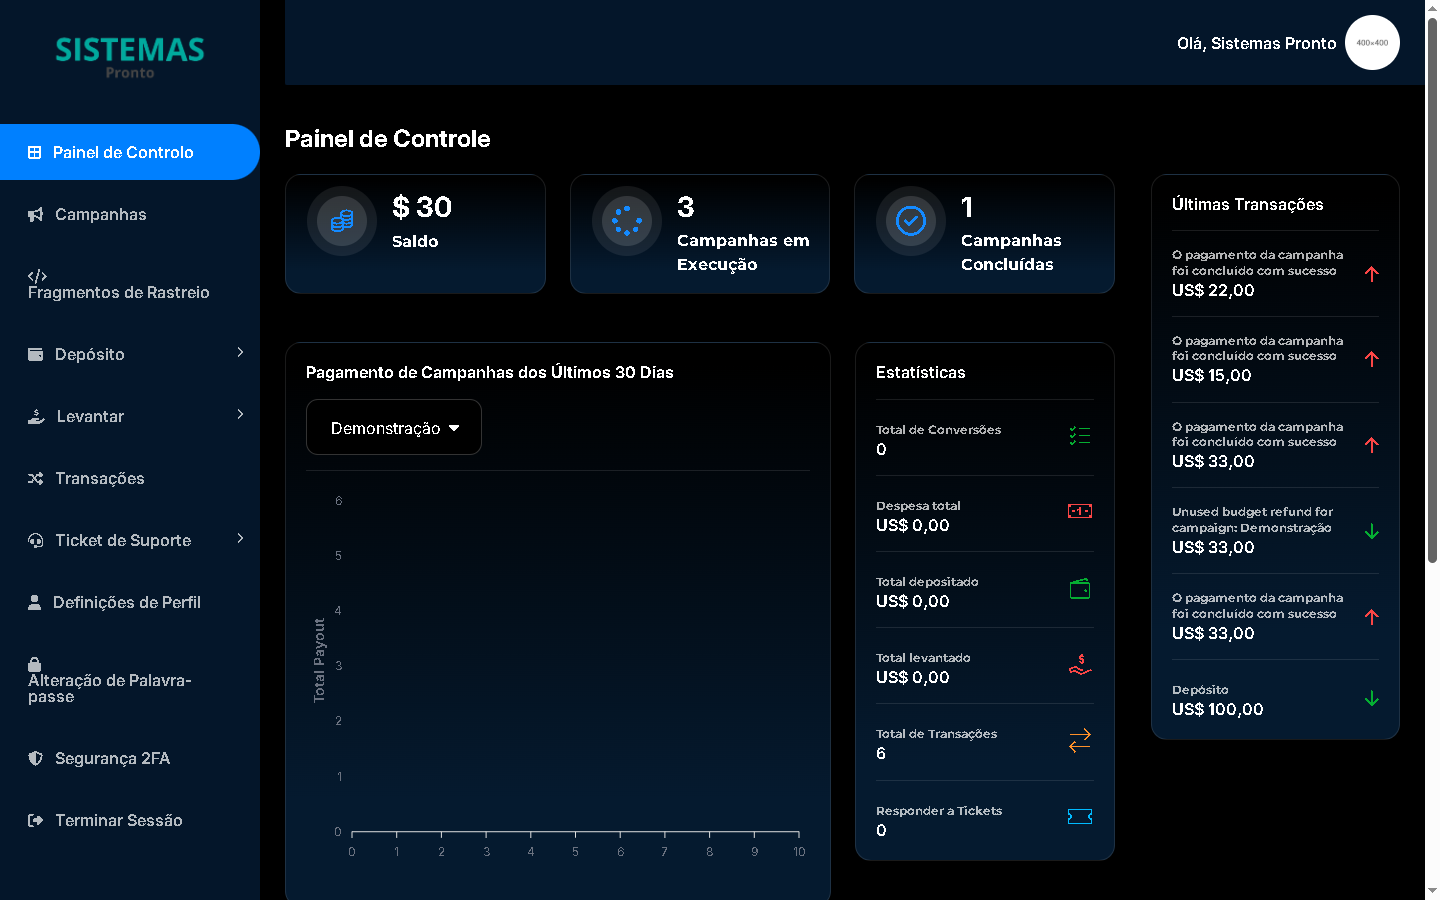Click the checkmark icon for Campanhas Concluídas
This screenshot has height=900, width=1440.
coord(911,221)
